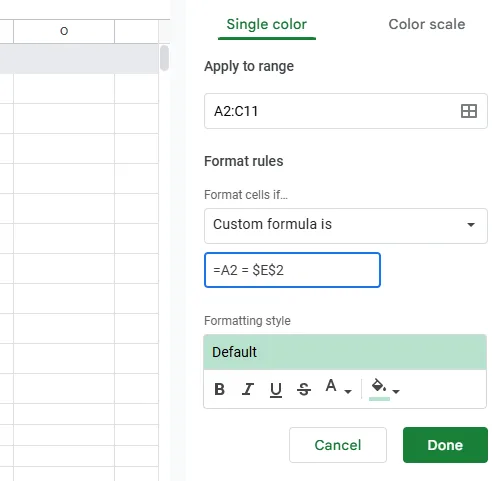
Task: Open the 'Custom formula is' condition dropdown
Action: (346, 226)
